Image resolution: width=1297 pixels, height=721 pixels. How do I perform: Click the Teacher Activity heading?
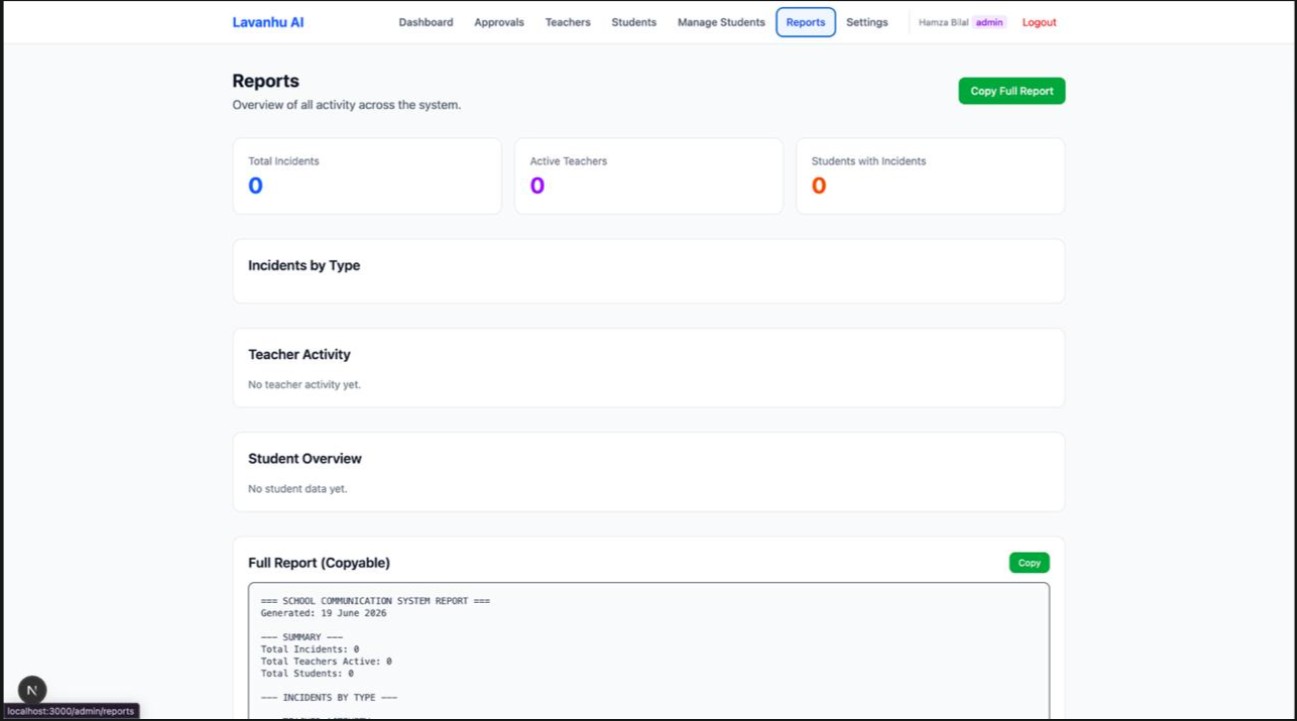(x=299, y=354)
